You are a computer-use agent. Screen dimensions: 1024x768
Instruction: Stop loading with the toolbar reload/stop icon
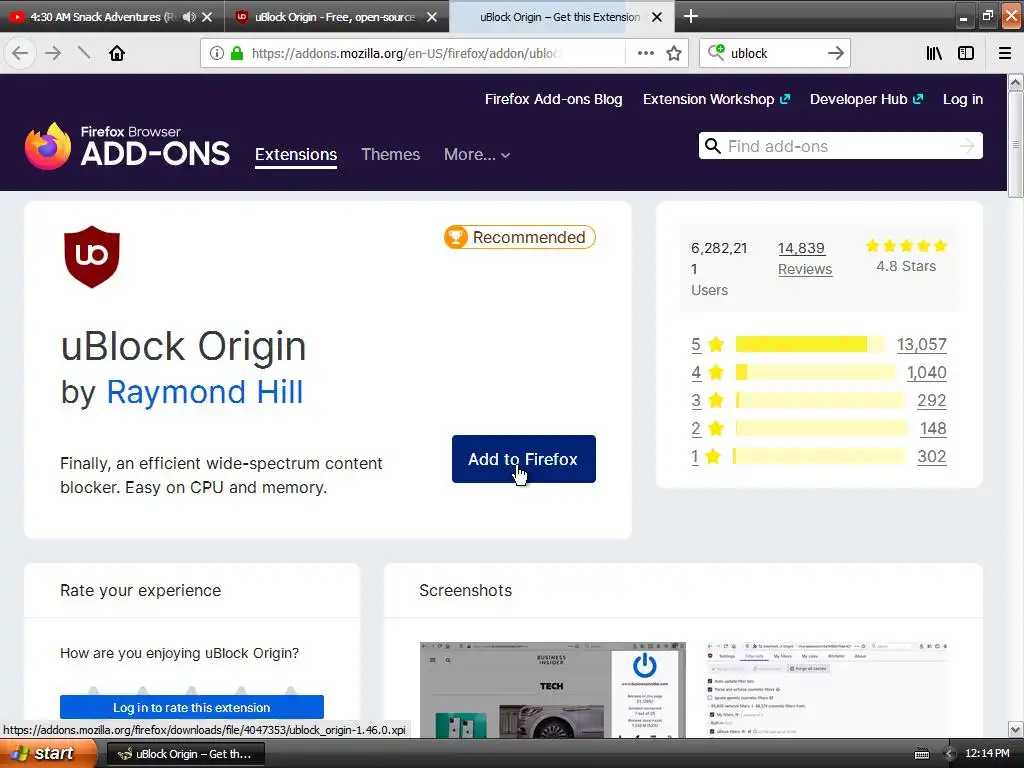pyautogui.click(x=84, y=53)
